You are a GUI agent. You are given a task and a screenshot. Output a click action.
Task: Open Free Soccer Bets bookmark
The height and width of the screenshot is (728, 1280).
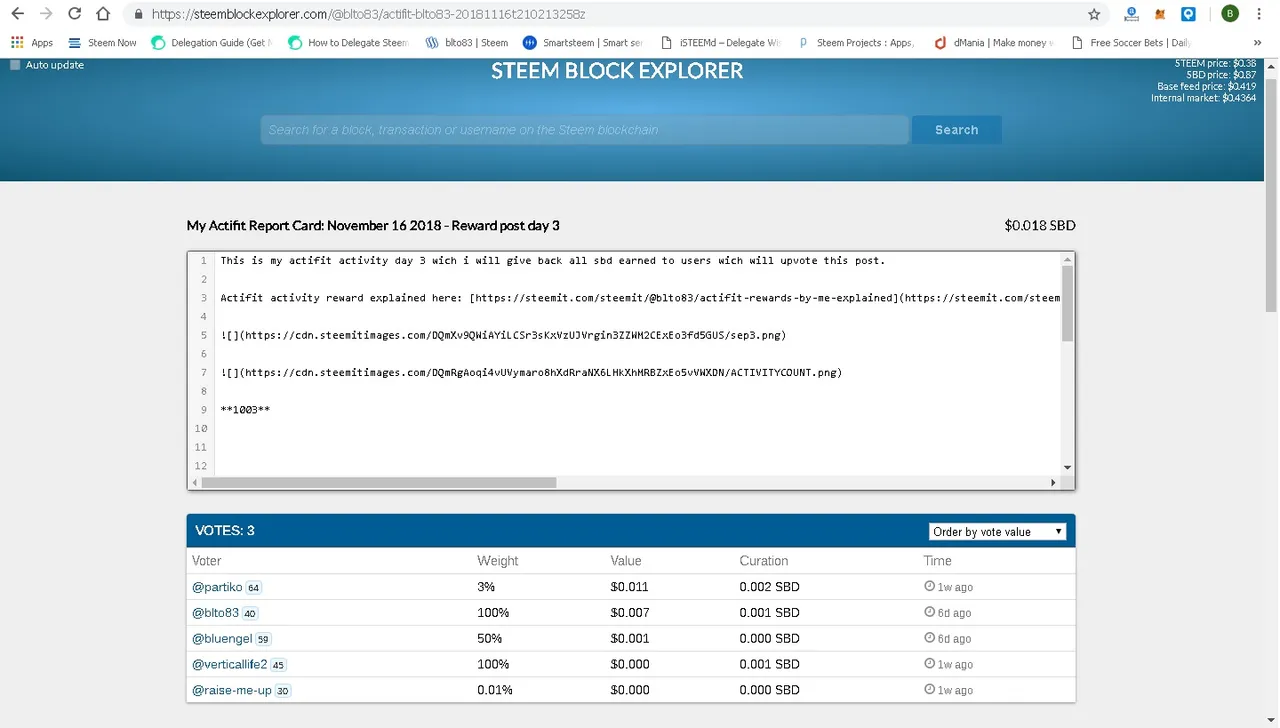coord(1131,43)
